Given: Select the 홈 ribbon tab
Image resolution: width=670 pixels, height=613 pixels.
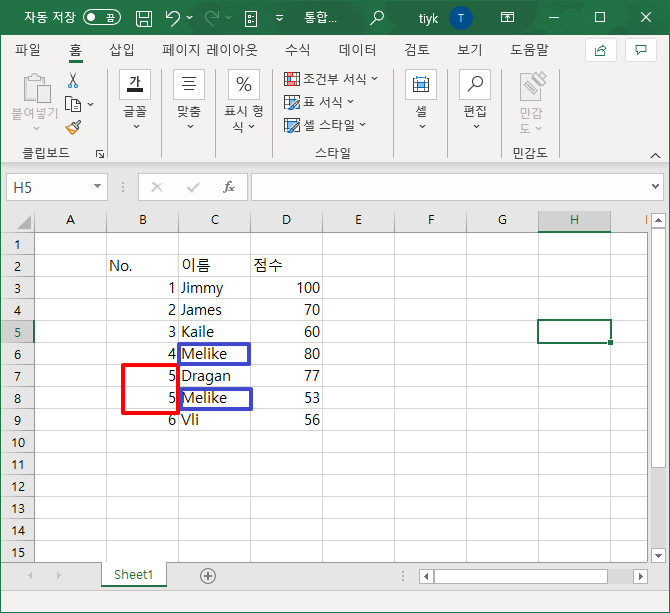Looking at the screenshot, I should coord(75,50).
